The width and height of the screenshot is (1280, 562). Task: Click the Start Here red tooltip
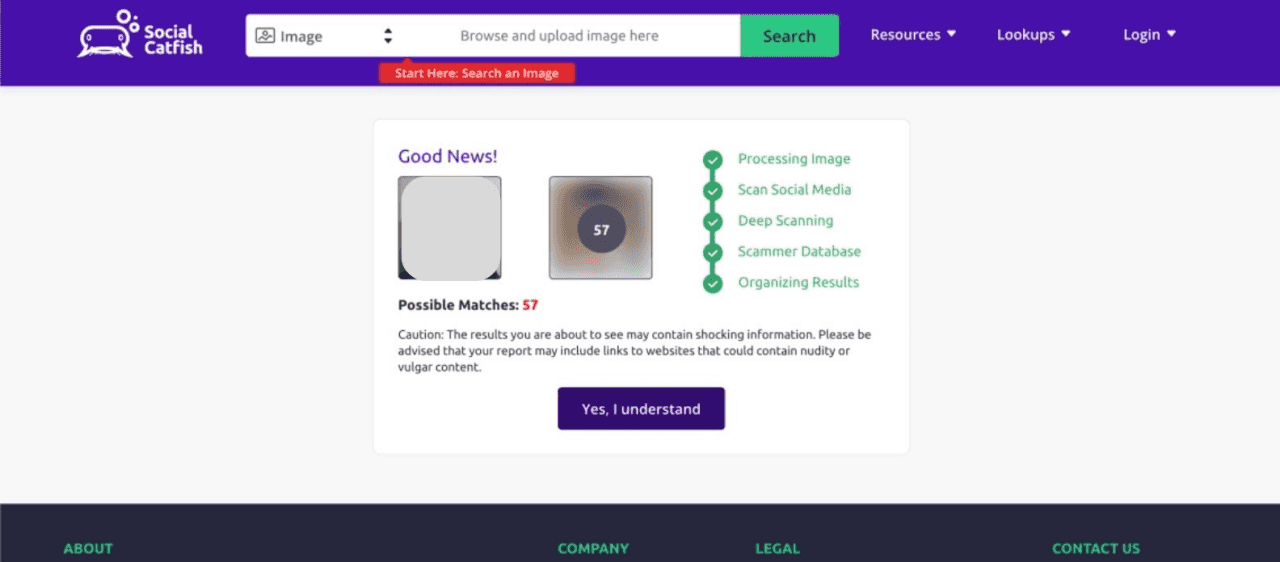point(477,73)
